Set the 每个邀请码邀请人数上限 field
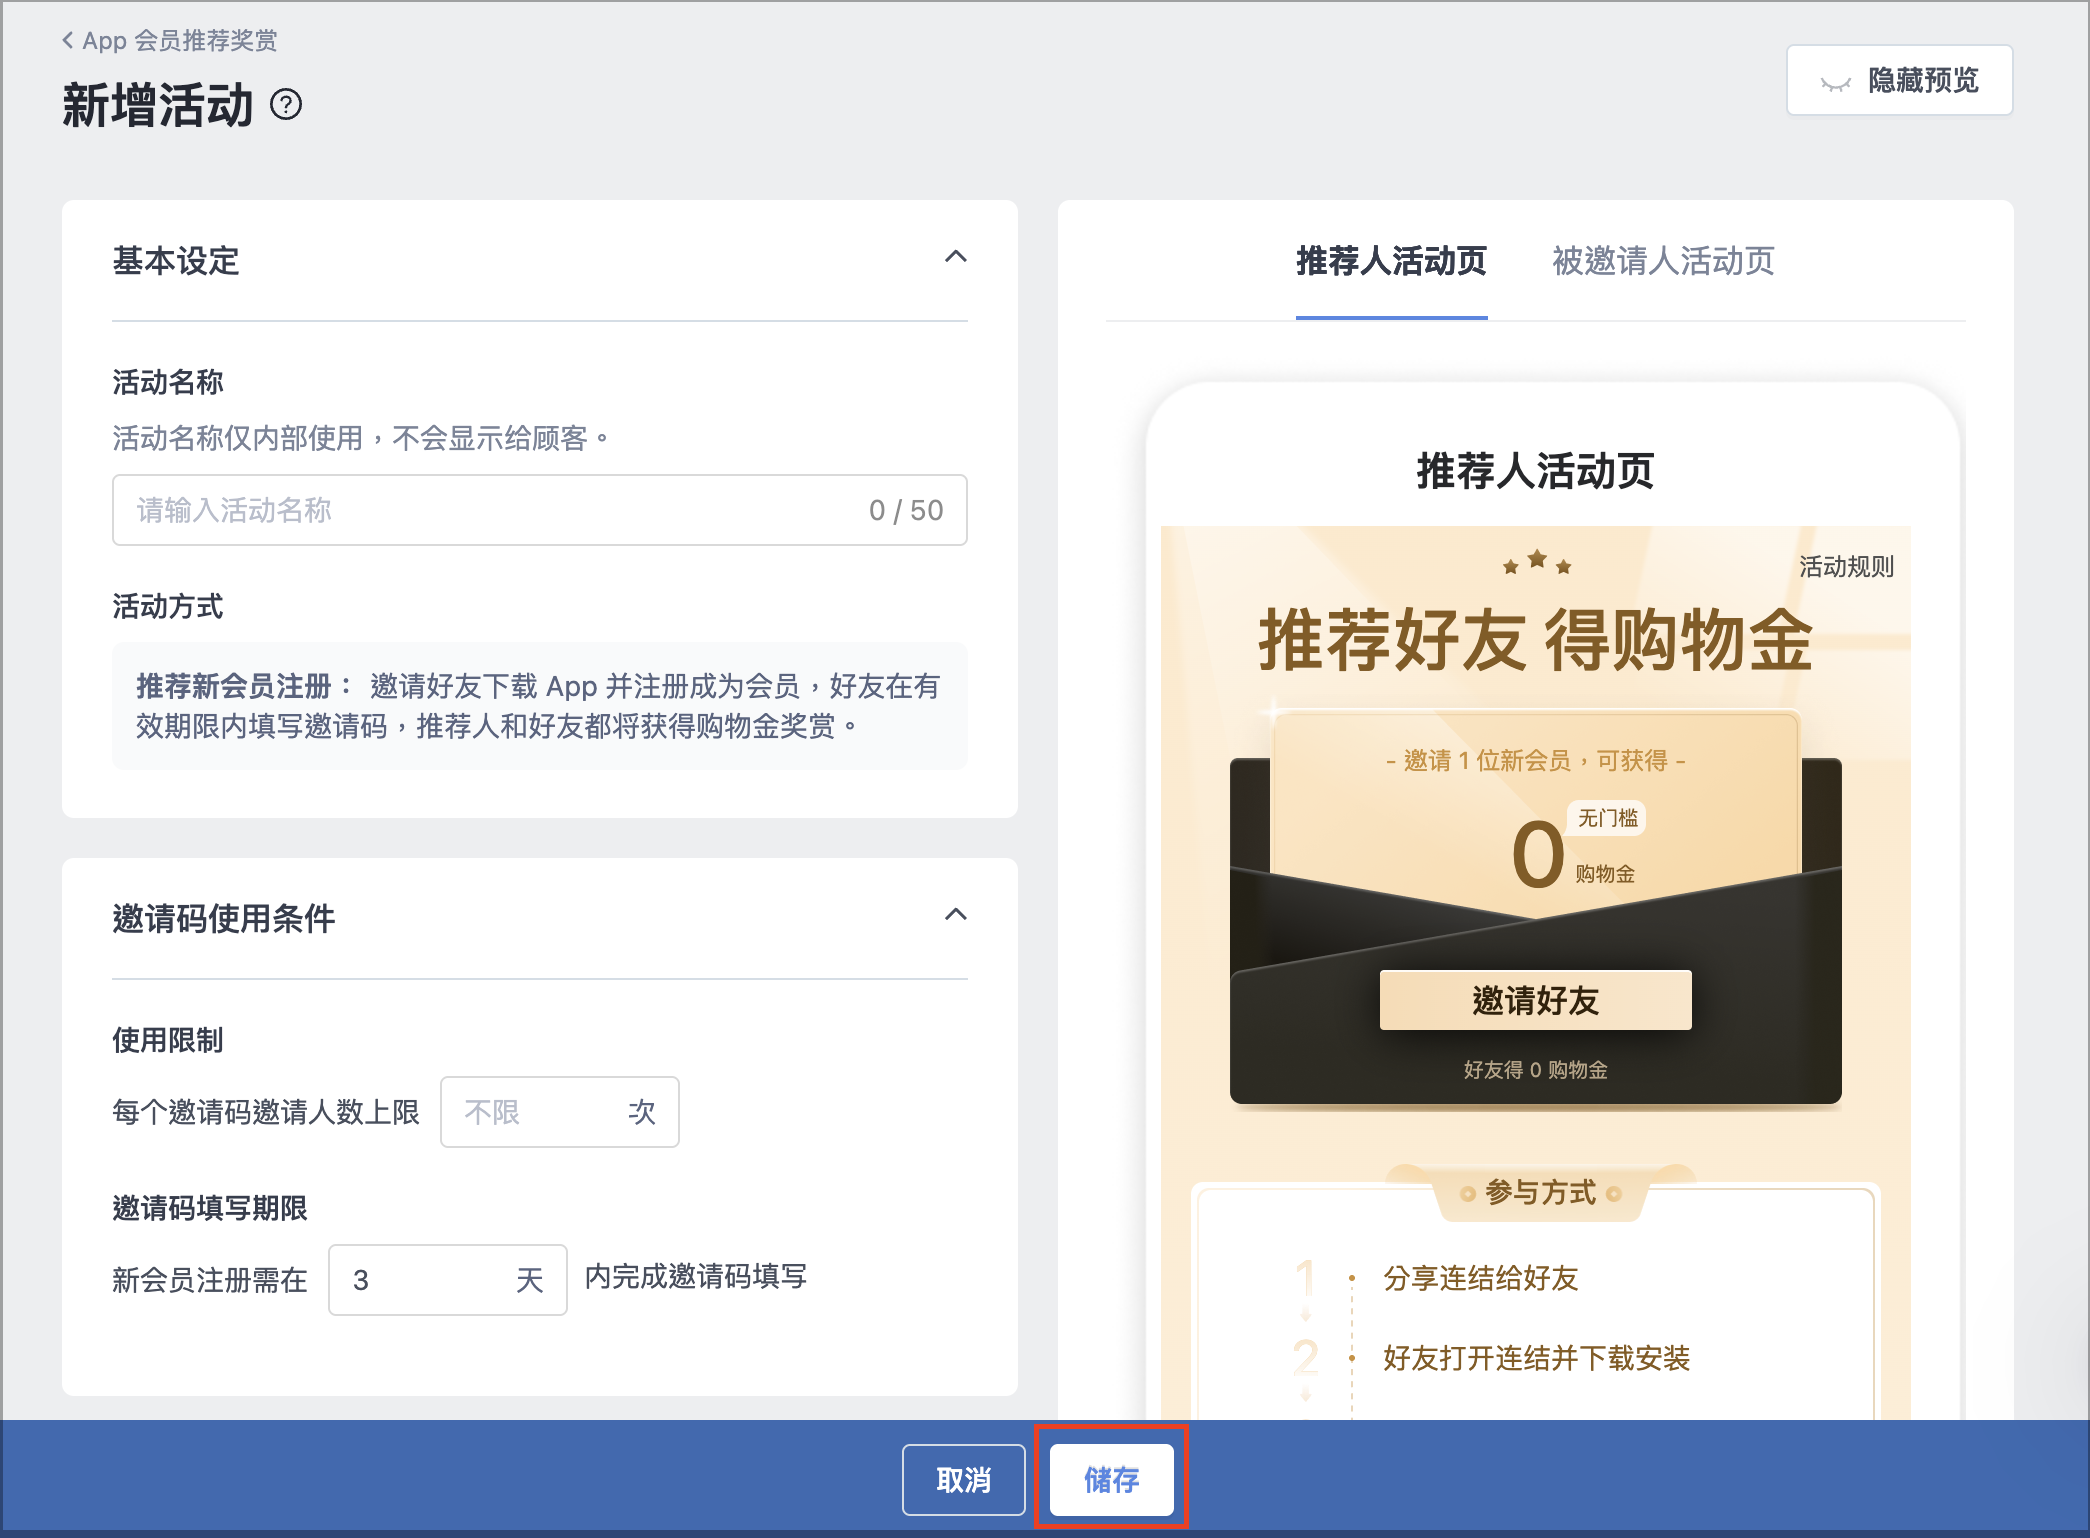2090x1538 pixels. click(x=560, y=1112)
